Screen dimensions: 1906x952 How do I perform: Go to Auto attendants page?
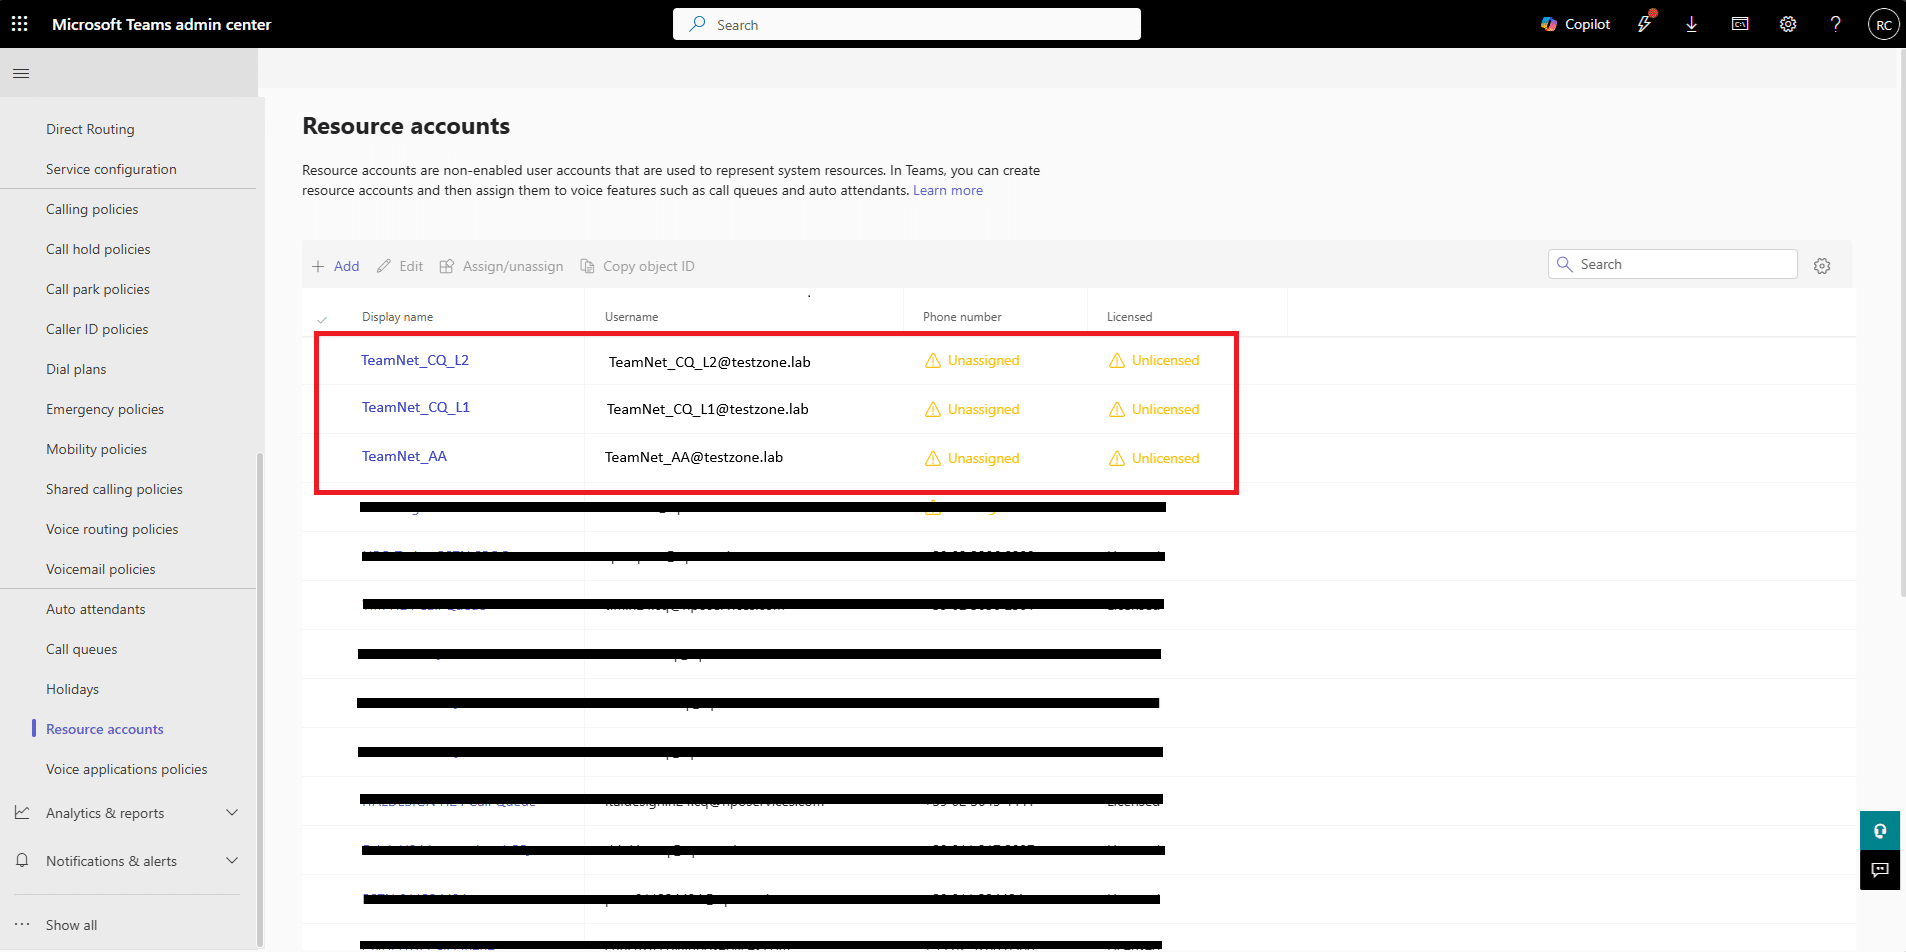point(95,609)
